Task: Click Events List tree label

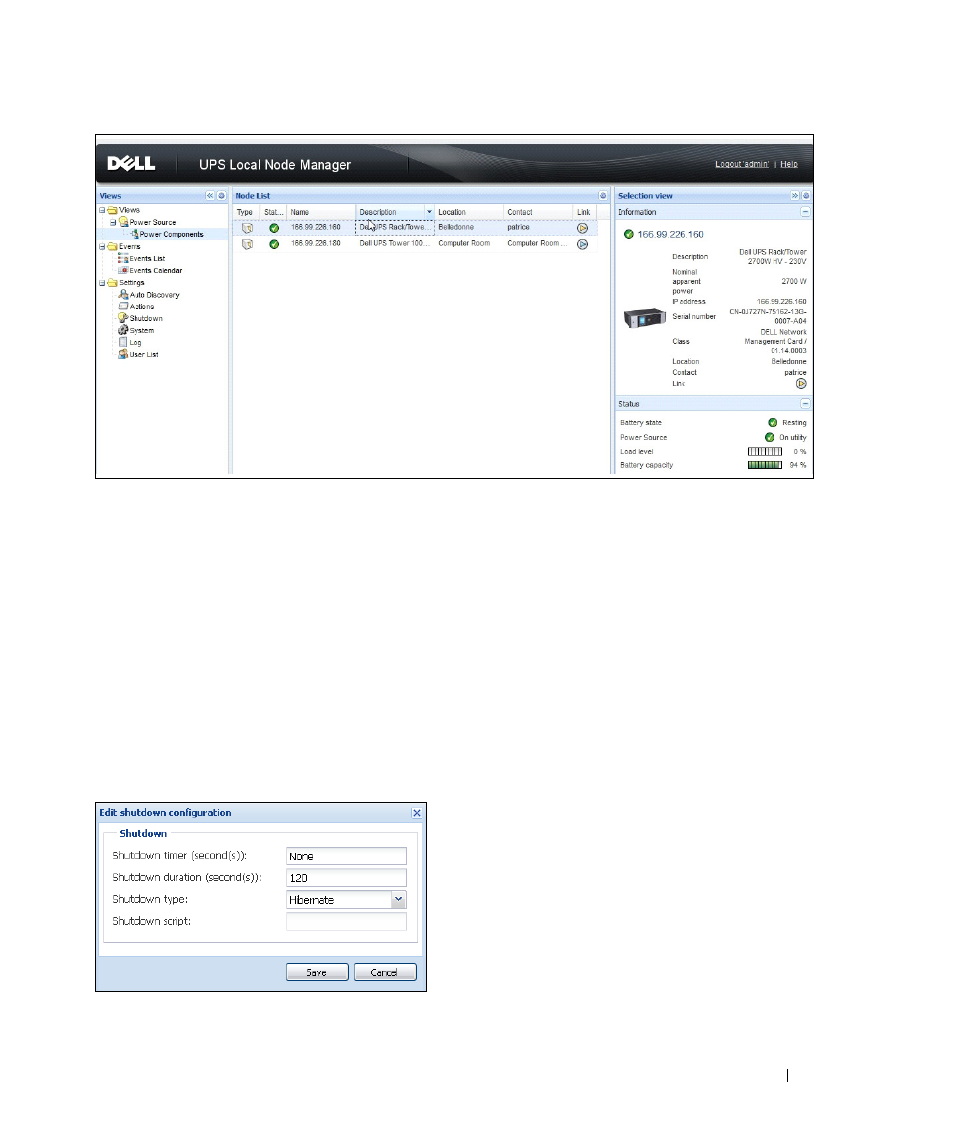Action: click(147, 259)
